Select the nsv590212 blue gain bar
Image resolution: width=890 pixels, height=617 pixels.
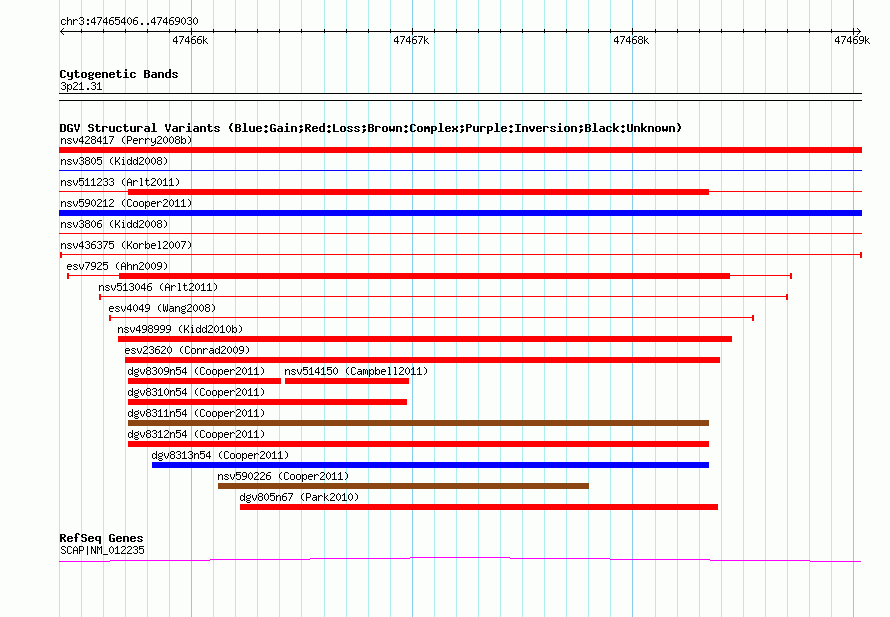[x=460, y=213]
